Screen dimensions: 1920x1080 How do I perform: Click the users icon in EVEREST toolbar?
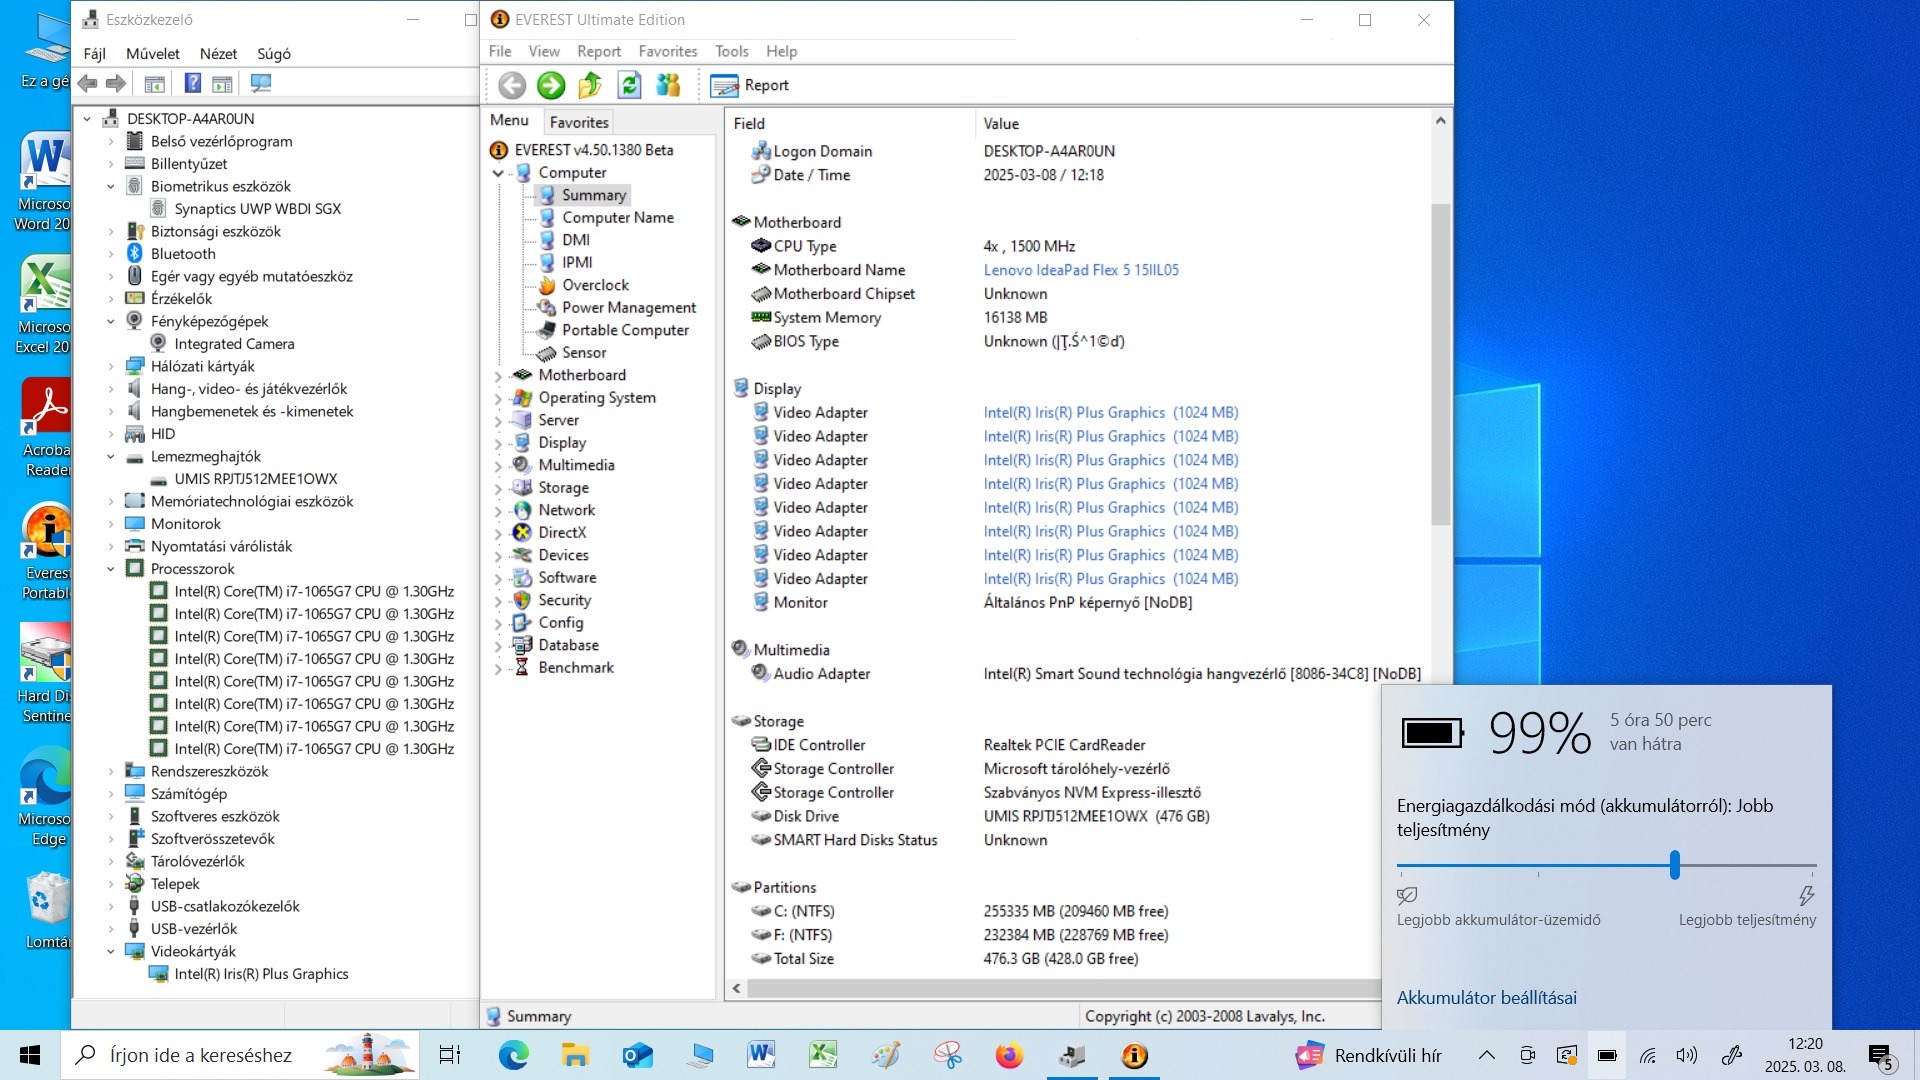pos(668,86)
